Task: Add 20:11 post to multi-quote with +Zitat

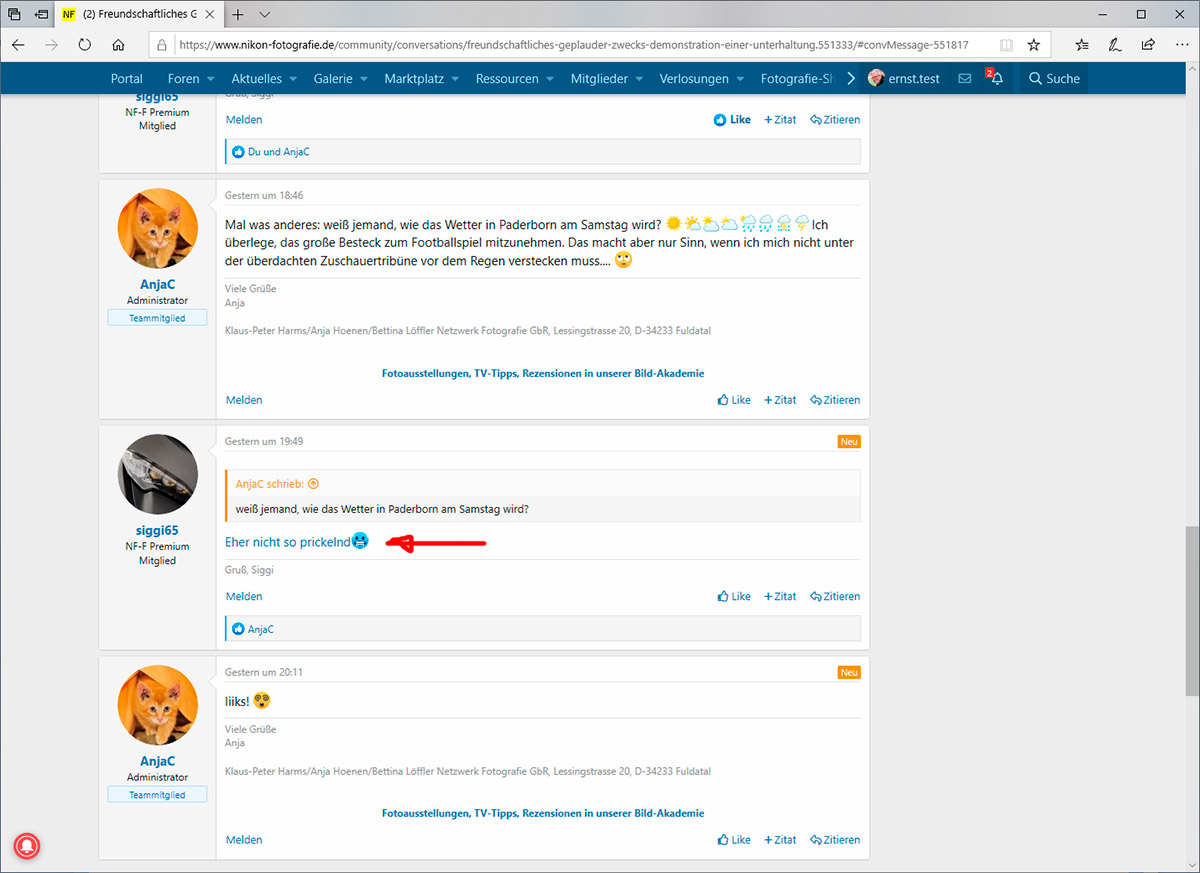Action: click(x=780, y=840)
